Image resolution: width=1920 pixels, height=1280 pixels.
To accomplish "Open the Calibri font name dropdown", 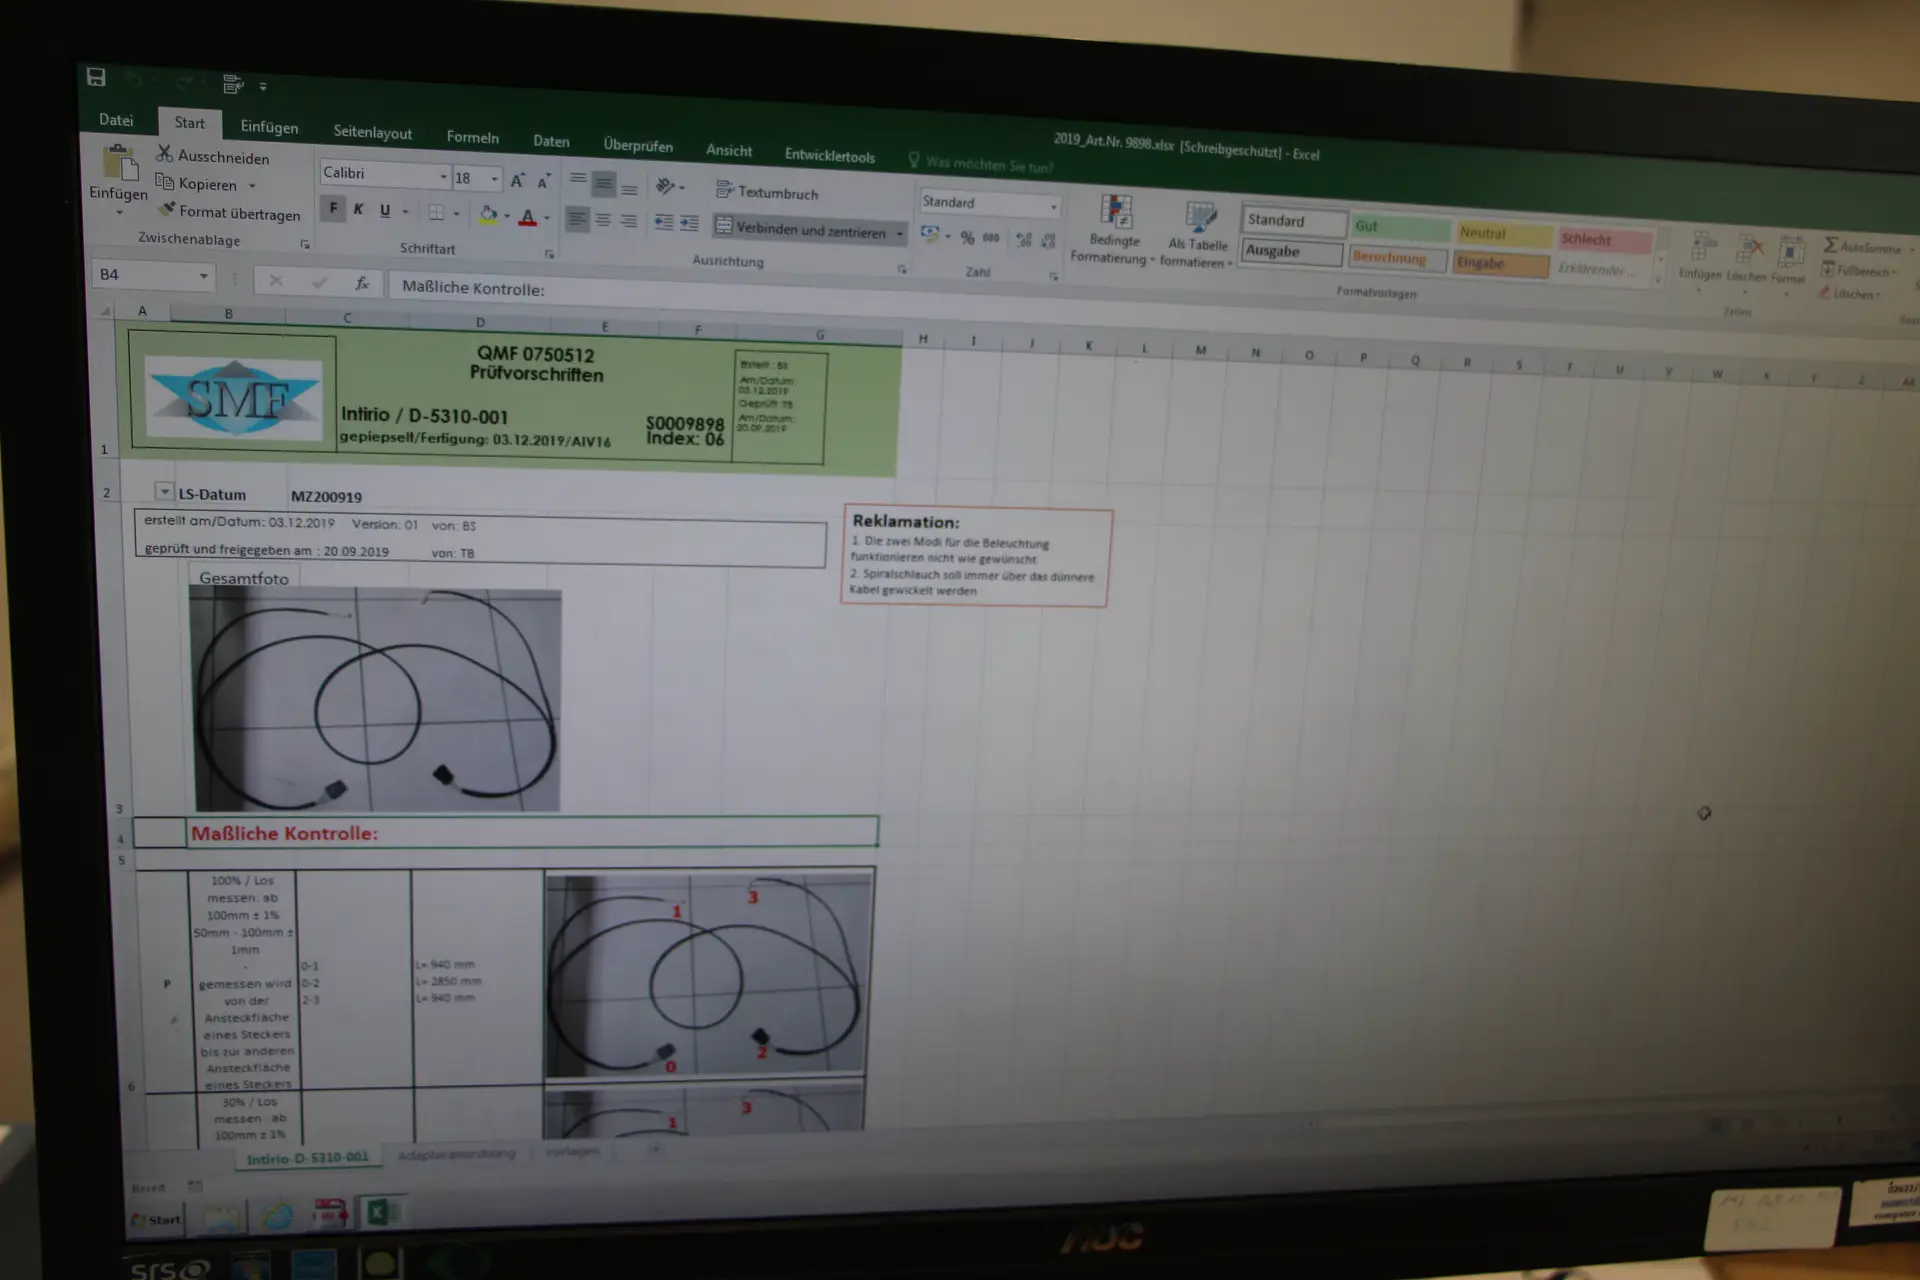I will (443, 177).
